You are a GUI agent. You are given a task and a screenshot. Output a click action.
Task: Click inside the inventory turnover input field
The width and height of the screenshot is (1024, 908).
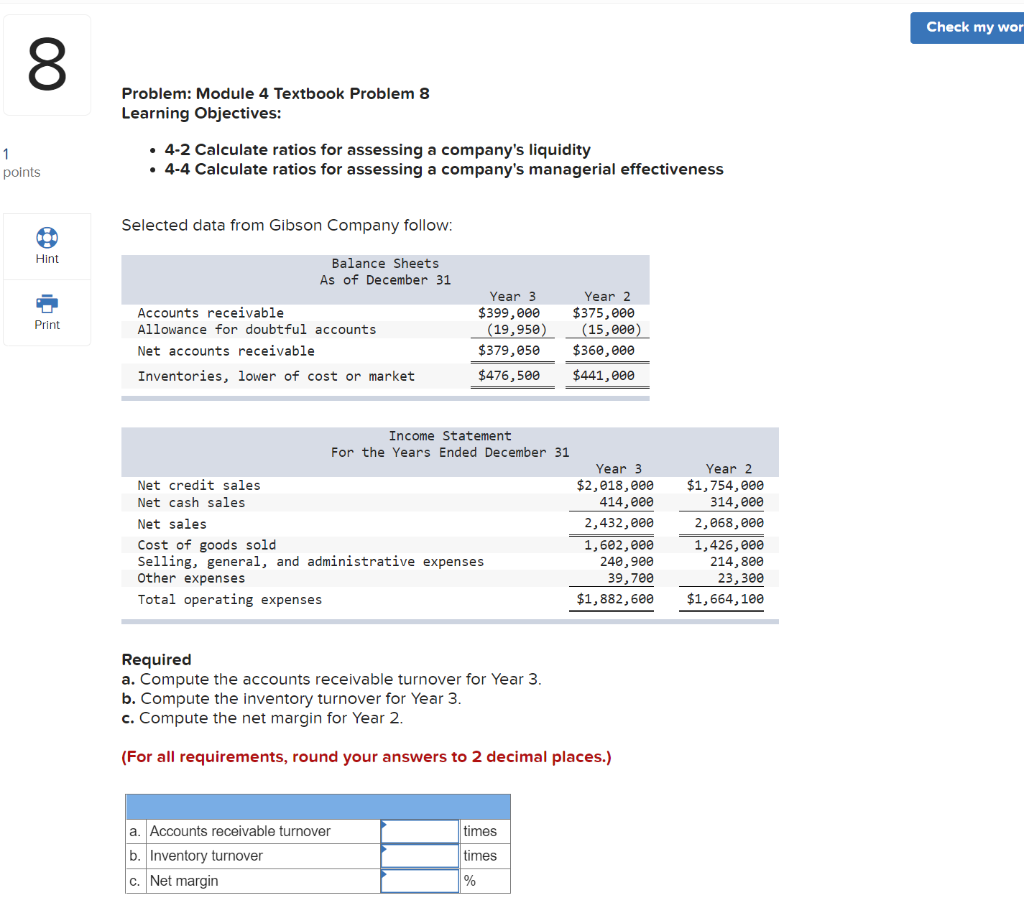[419, 855]
